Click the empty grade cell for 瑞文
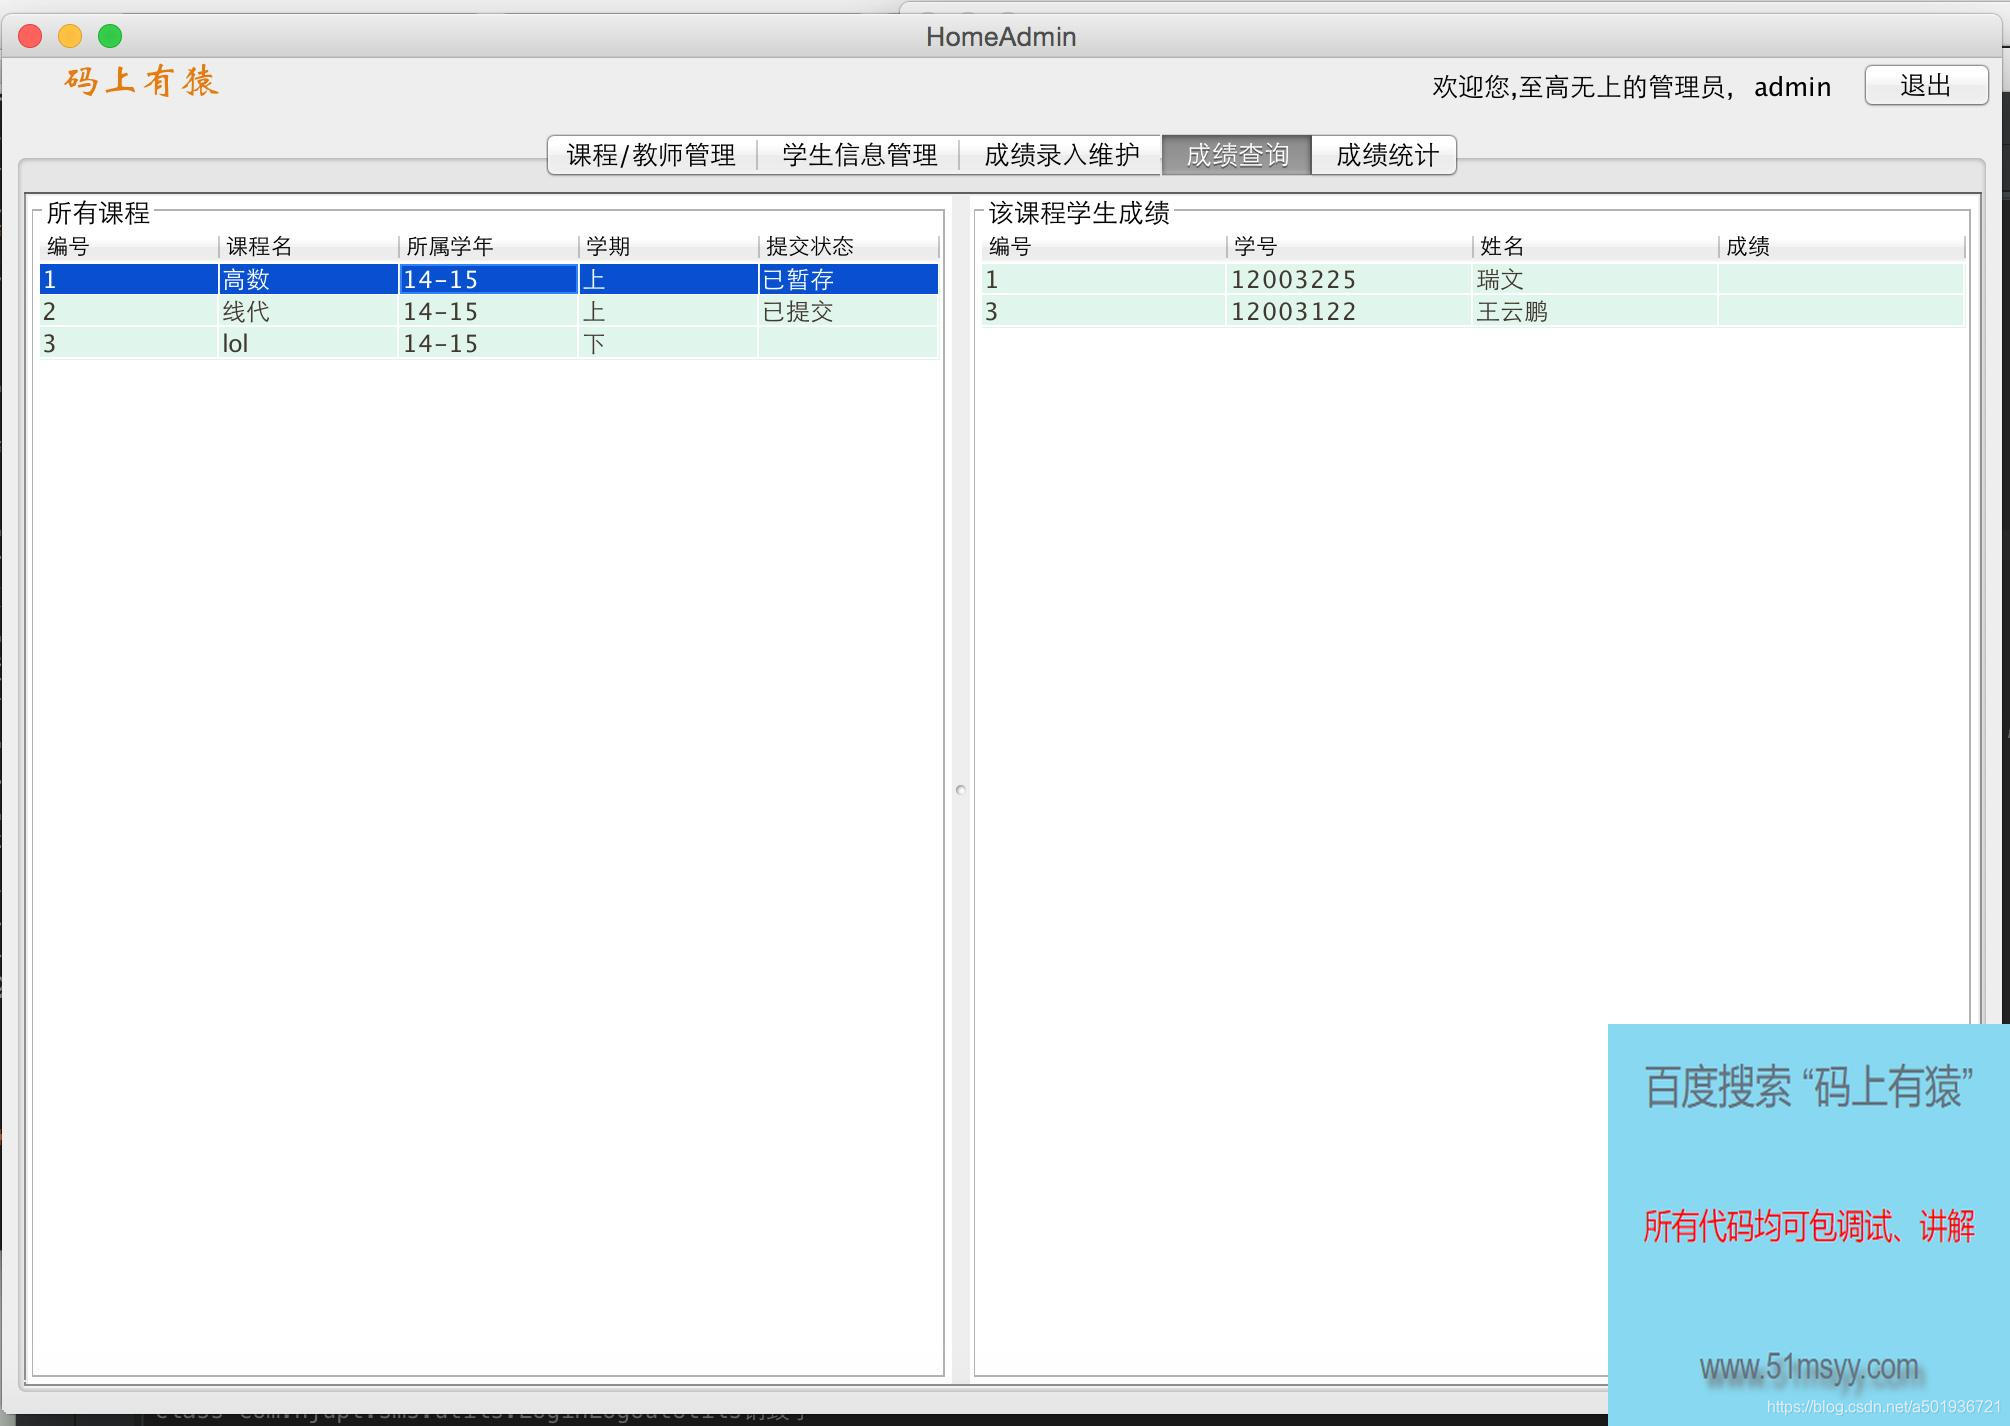Viewport: 2010px width, 1426px height. [x=1842, y=279]
